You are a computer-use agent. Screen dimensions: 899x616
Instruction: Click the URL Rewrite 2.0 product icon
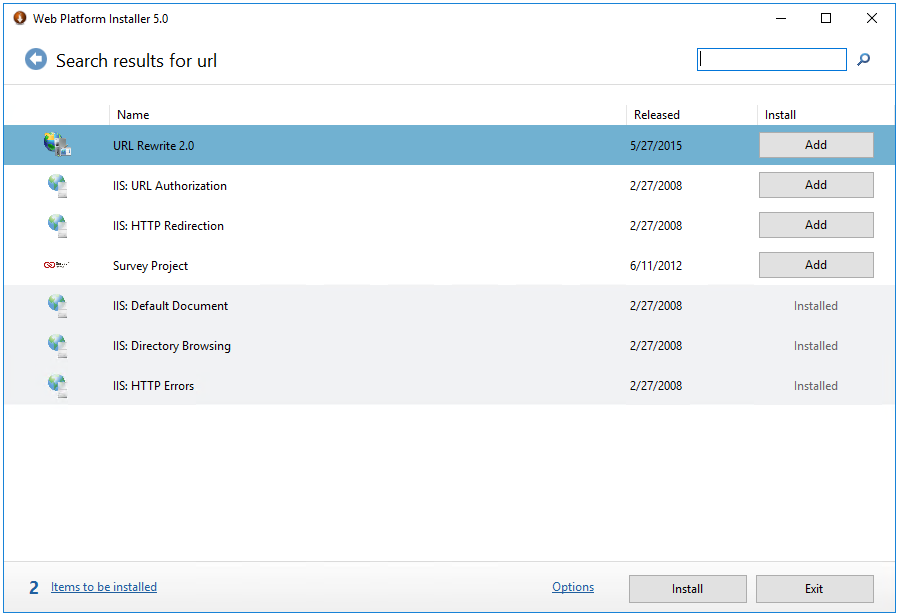[57, 145]
